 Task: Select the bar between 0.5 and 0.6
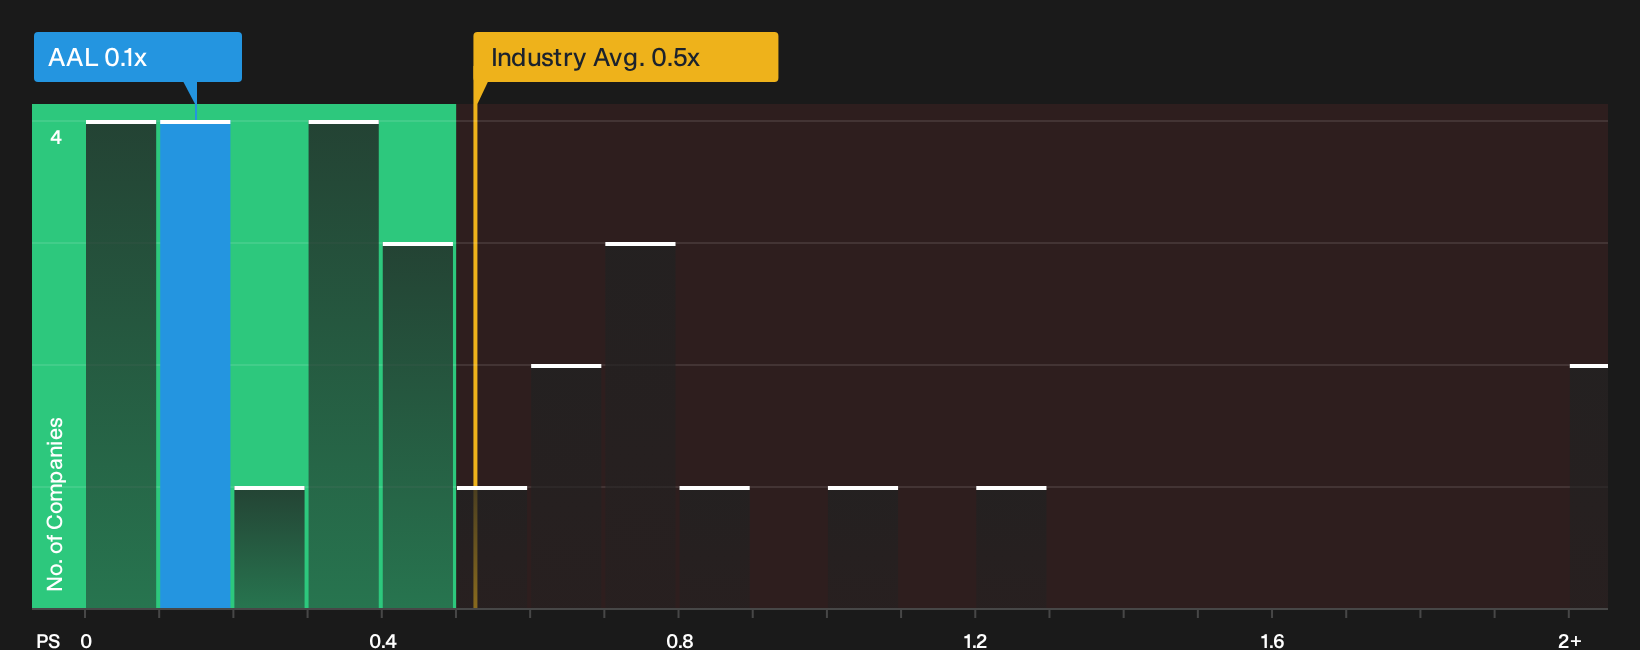492,548
